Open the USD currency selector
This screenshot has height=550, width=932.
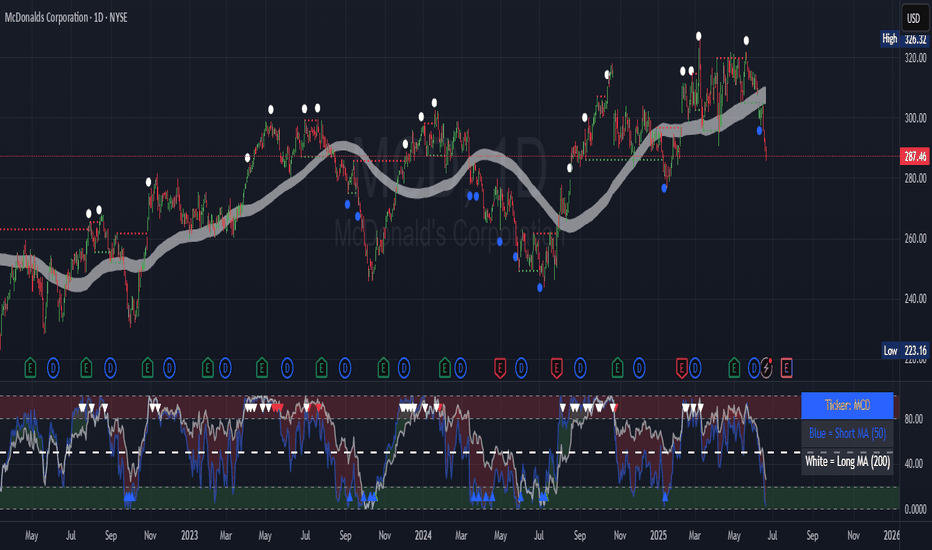[913, 18]
